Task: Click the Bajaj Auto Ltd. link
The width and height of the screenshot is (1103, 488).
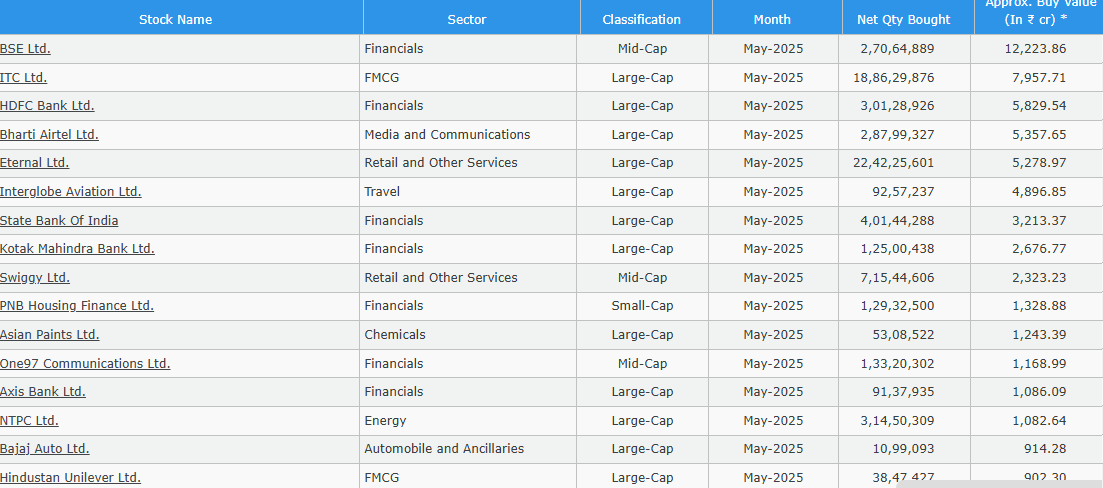Action: [x=45, y=449]
